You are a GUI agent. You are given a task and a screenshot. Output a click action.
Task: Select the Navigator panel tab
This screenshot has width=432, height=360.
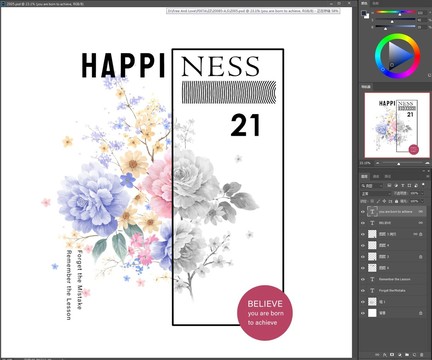366,87
